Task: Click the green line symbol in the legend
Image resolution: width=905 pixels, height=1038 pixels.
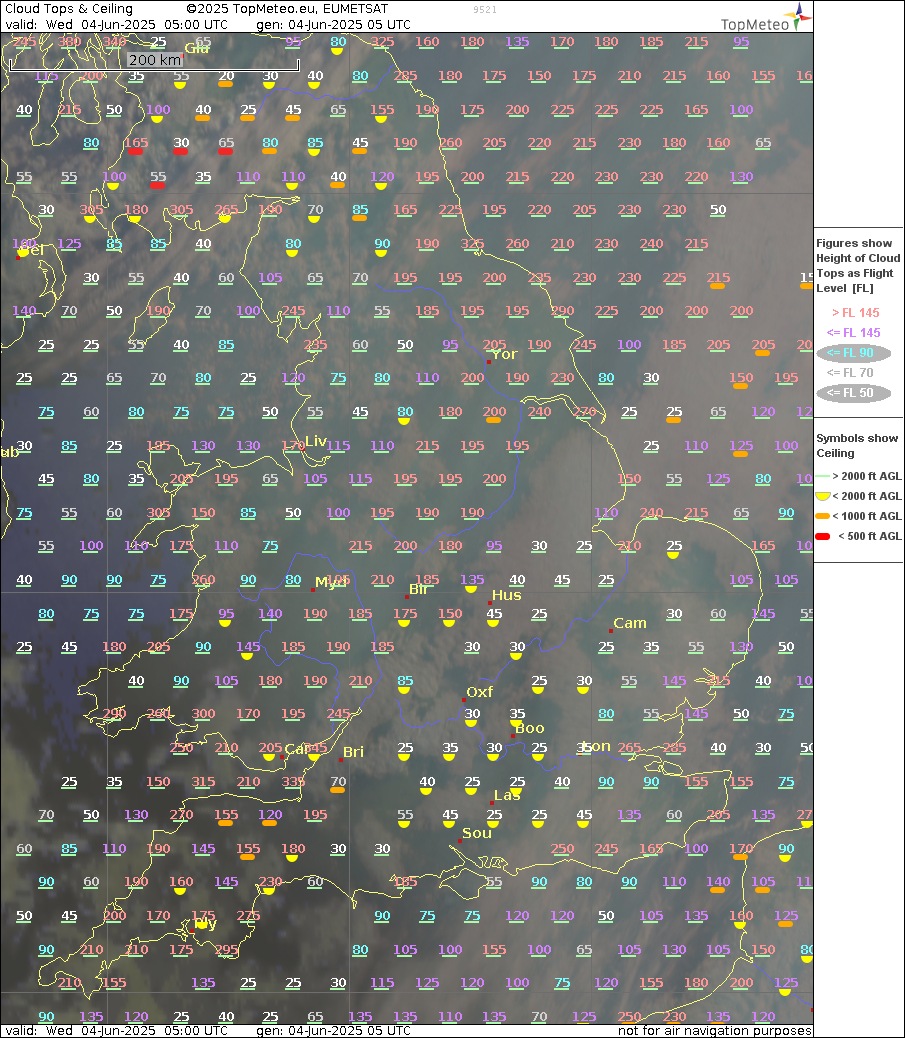Action: [823, 476]
